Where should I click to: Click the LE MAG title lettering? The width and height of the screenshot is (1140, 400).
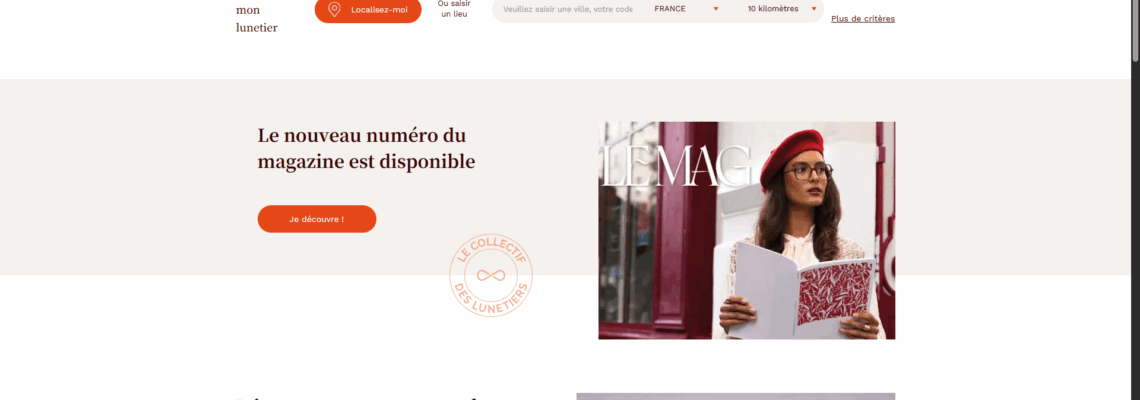point(675,167)
